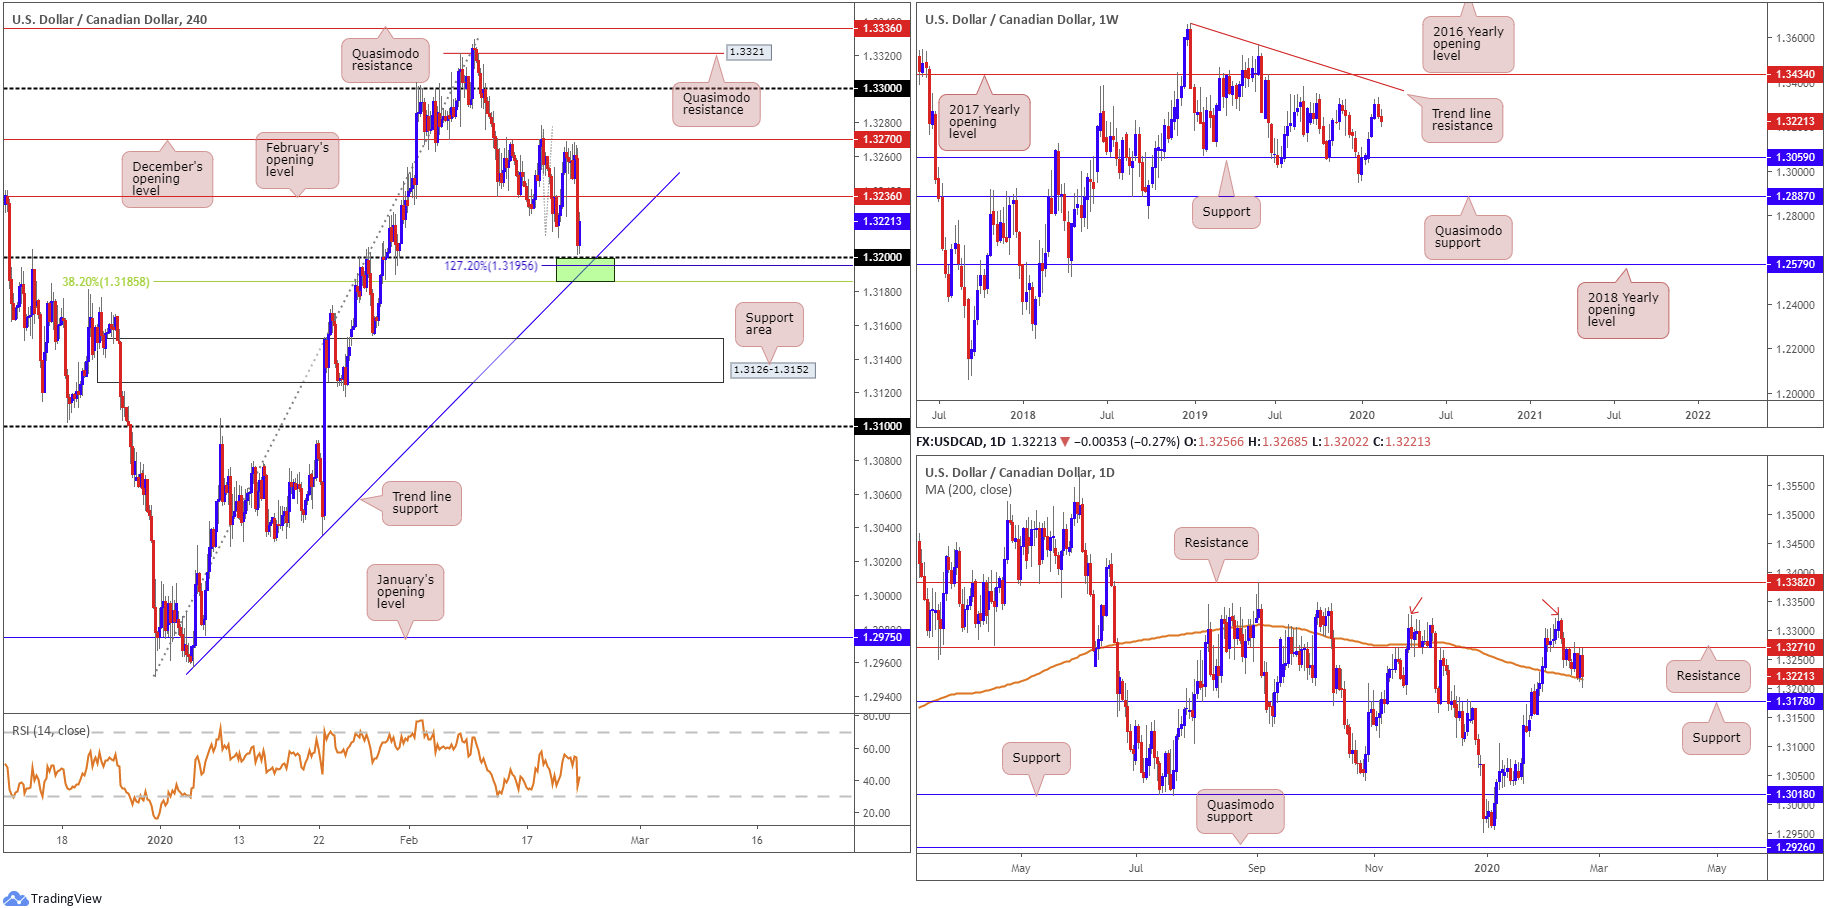Click the 1.32700 price label on 240 chart

coord(882,139)
